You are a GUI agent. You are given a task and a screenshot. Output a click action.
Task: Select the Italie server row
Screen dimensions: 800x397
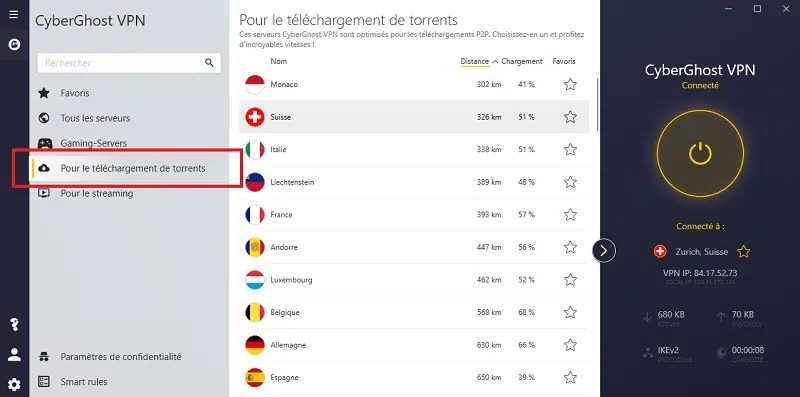pyautogui.click(x=414, y=150)
